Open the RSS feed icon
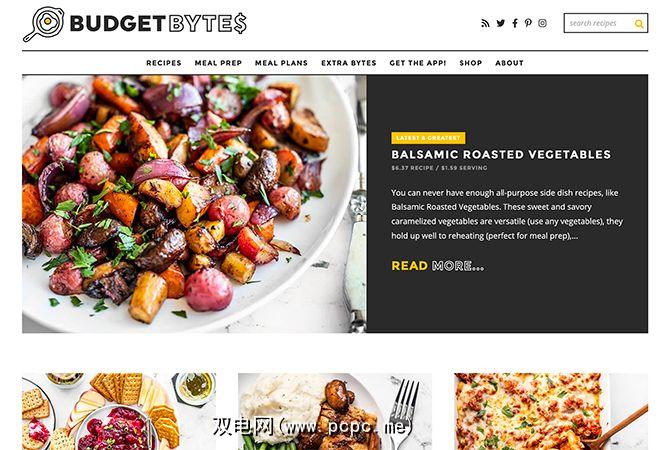The height and width of the screenshot is (450, 670). click(485, 23)
